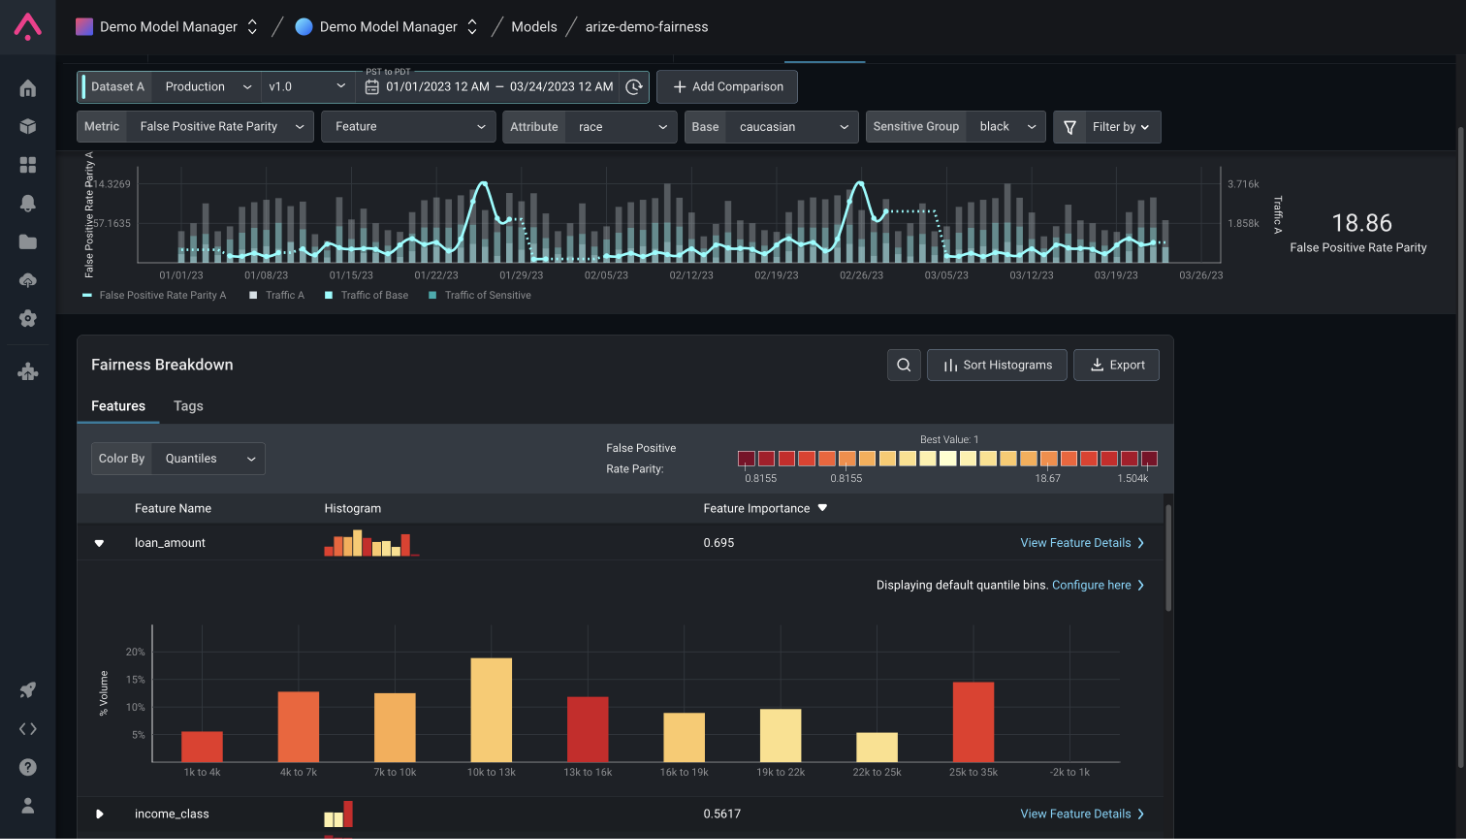Open the Feature dropdown
Image resolution: width=1466 pixels, height=839 pixels.
click(x=408, y=127)
